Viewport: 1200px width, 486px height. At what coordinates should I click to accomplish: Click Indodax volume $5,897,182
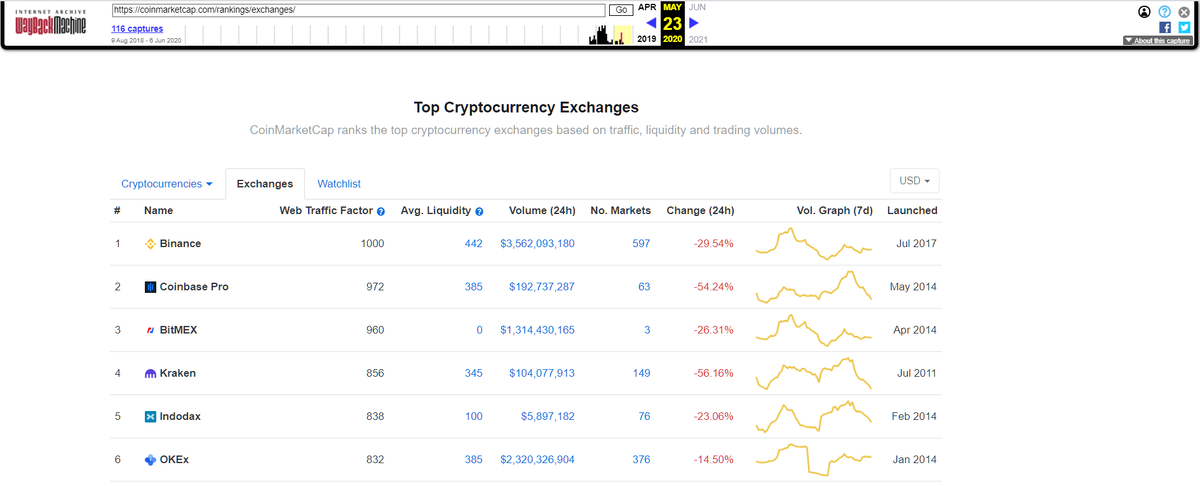coord(548,416)
